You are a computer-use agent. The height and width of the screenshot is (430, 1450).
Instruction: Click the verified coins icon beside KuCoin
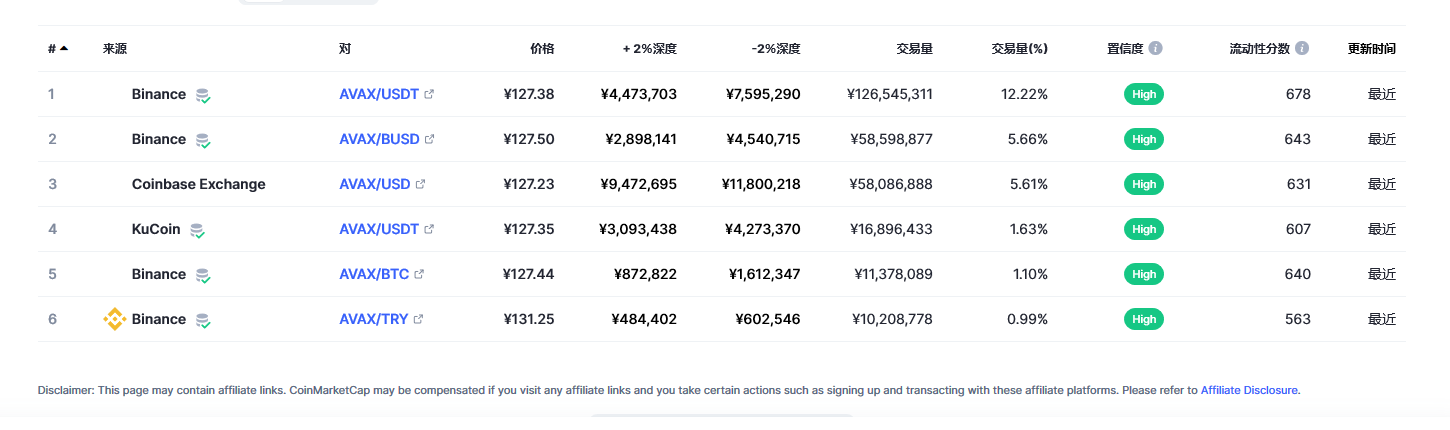pos(198,230)
